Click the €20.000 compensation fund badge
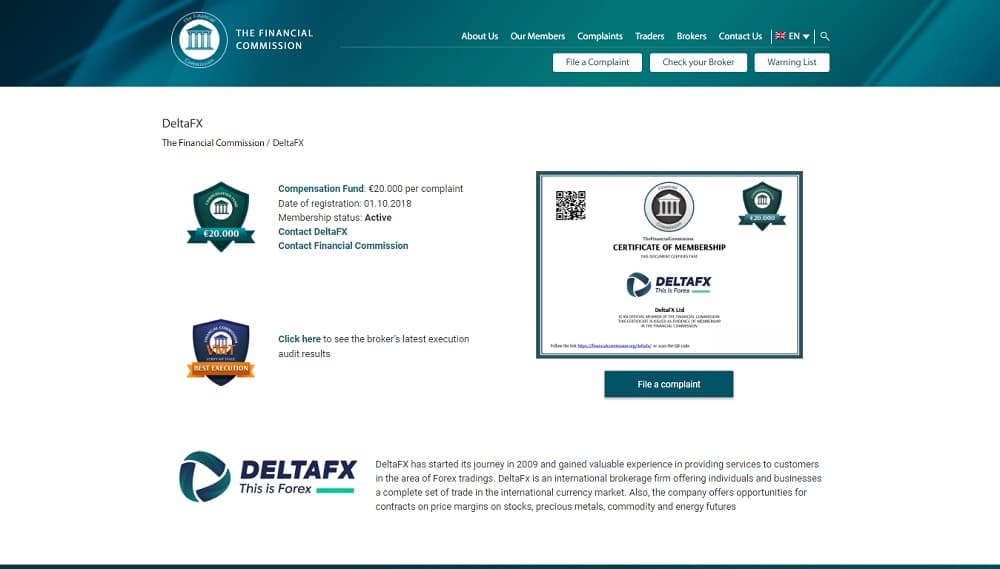This screenshot has width=1000, height=569. [x=221, y=217]
